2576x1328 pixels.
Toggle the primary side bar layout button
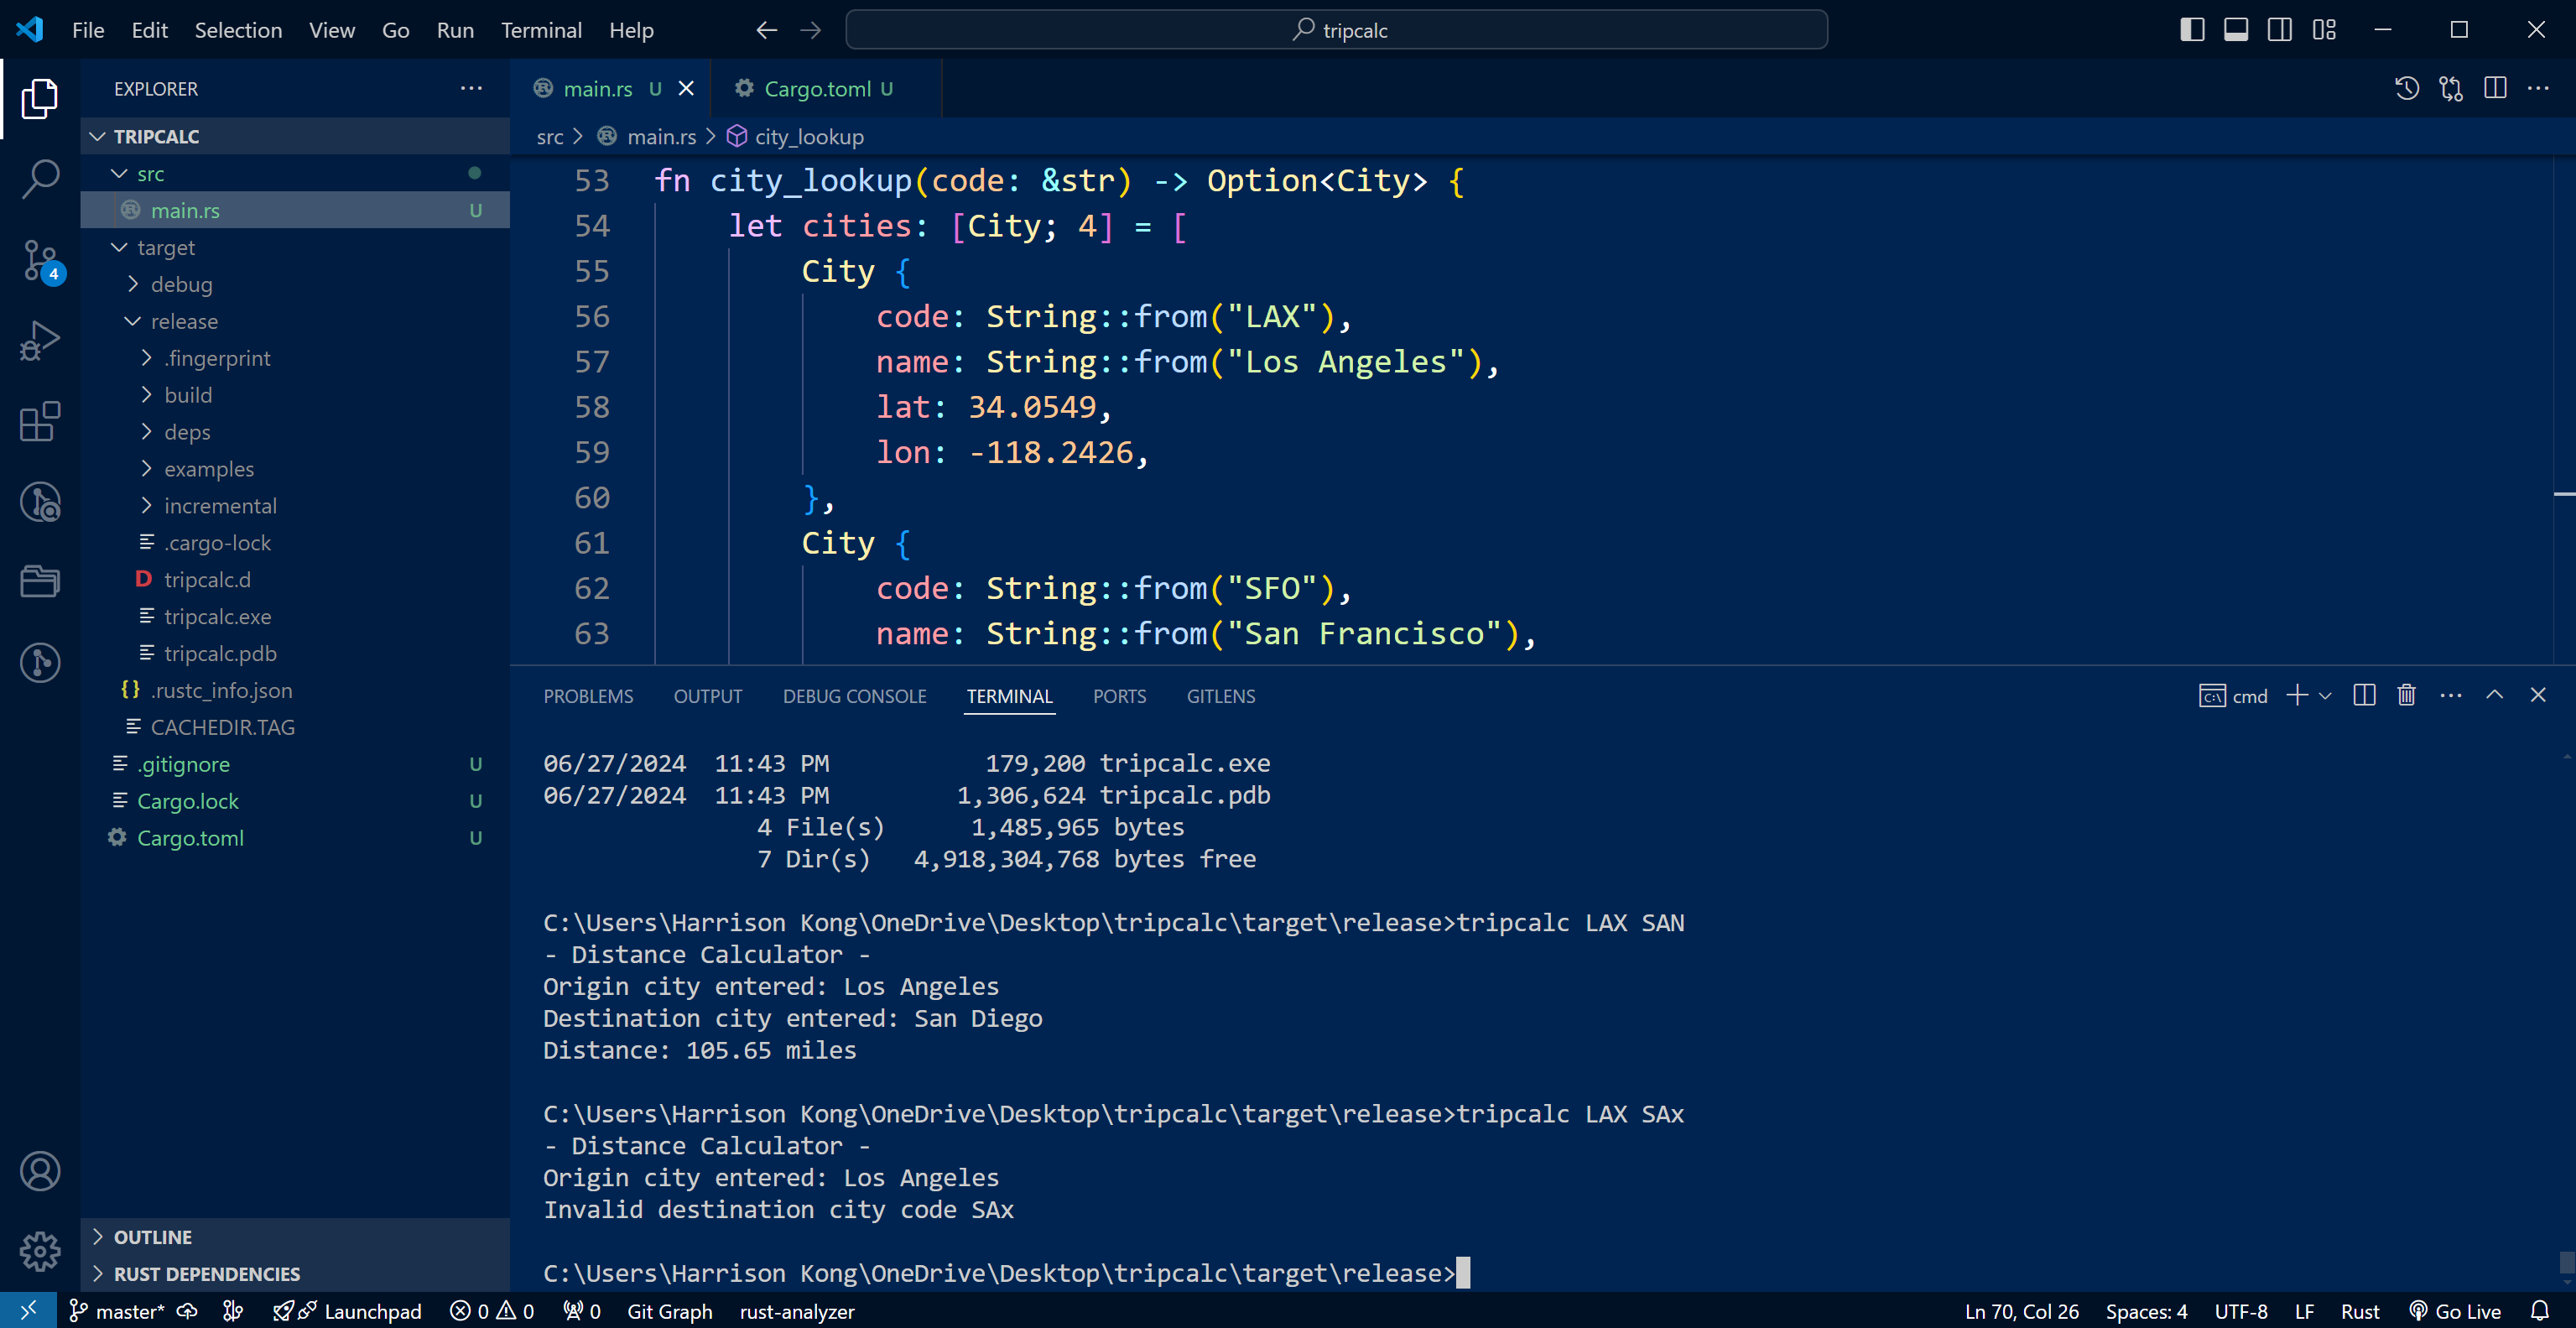tap(2192, 30)
